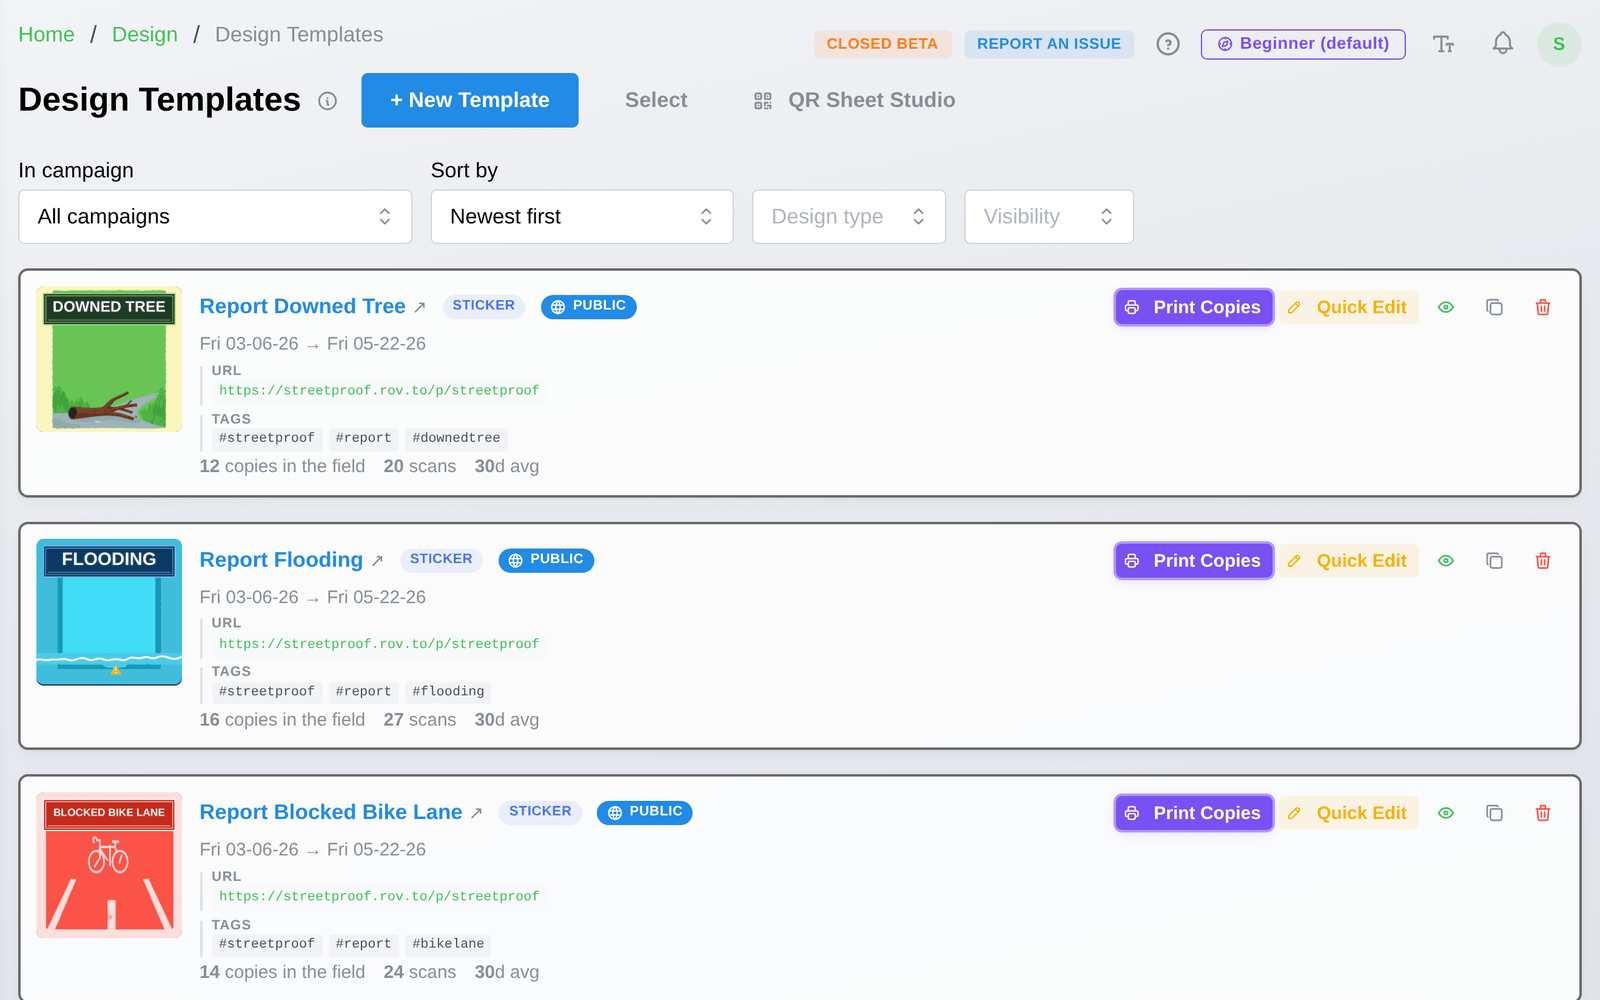Duplicate the Report Blocked Bike Lane template

1494,813
